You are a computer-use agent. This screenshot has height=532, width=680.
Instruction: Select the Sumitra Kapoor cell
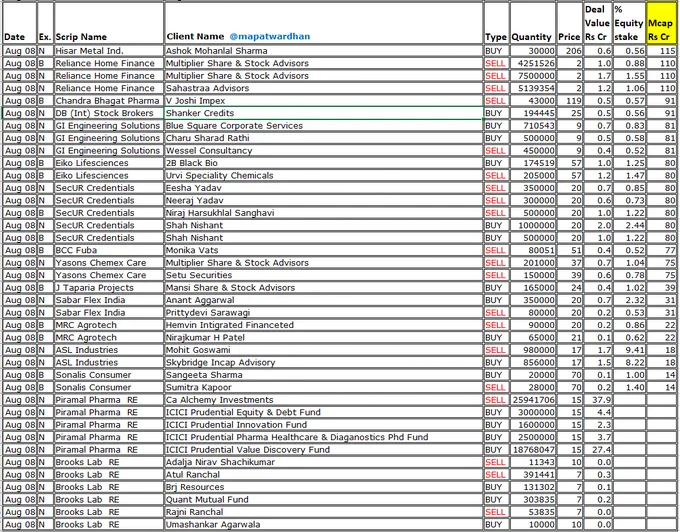324,387
